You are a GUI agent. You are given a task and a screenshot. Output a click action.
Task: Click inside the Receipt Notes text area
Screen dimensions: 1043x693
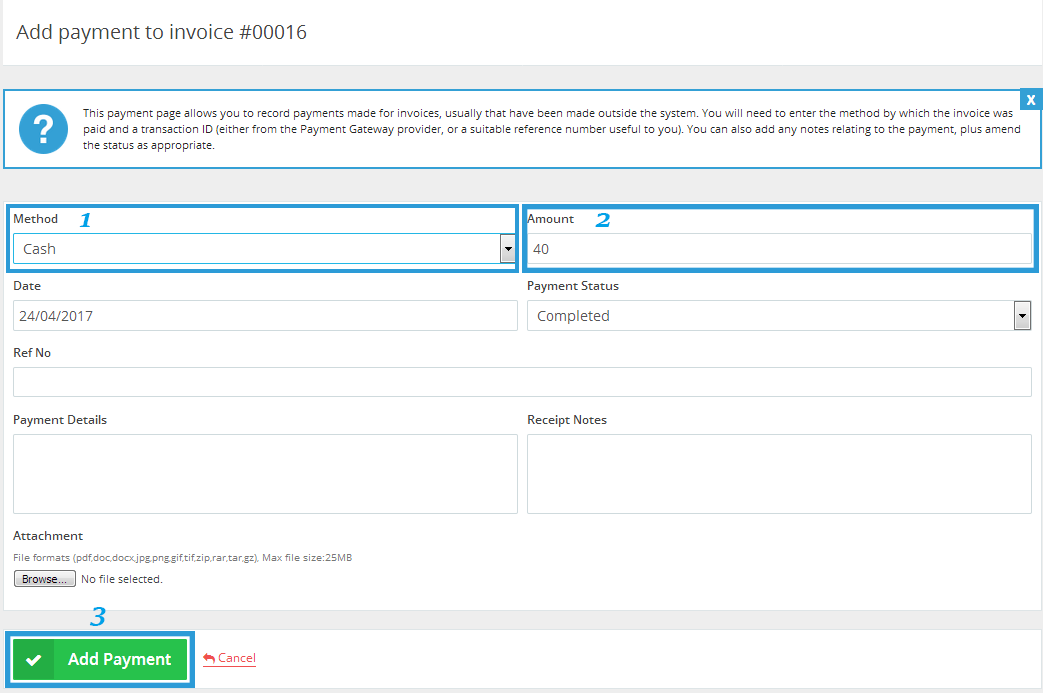[779, 474]
